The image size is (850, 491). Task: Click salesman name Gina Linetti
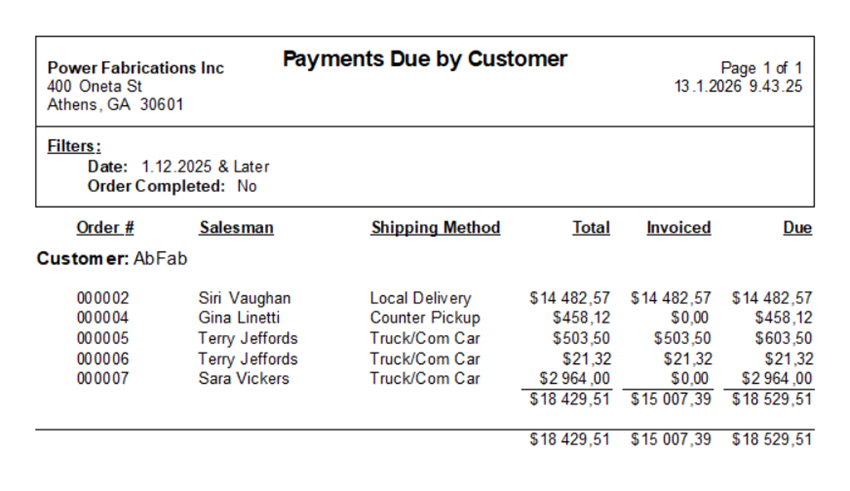239,318
